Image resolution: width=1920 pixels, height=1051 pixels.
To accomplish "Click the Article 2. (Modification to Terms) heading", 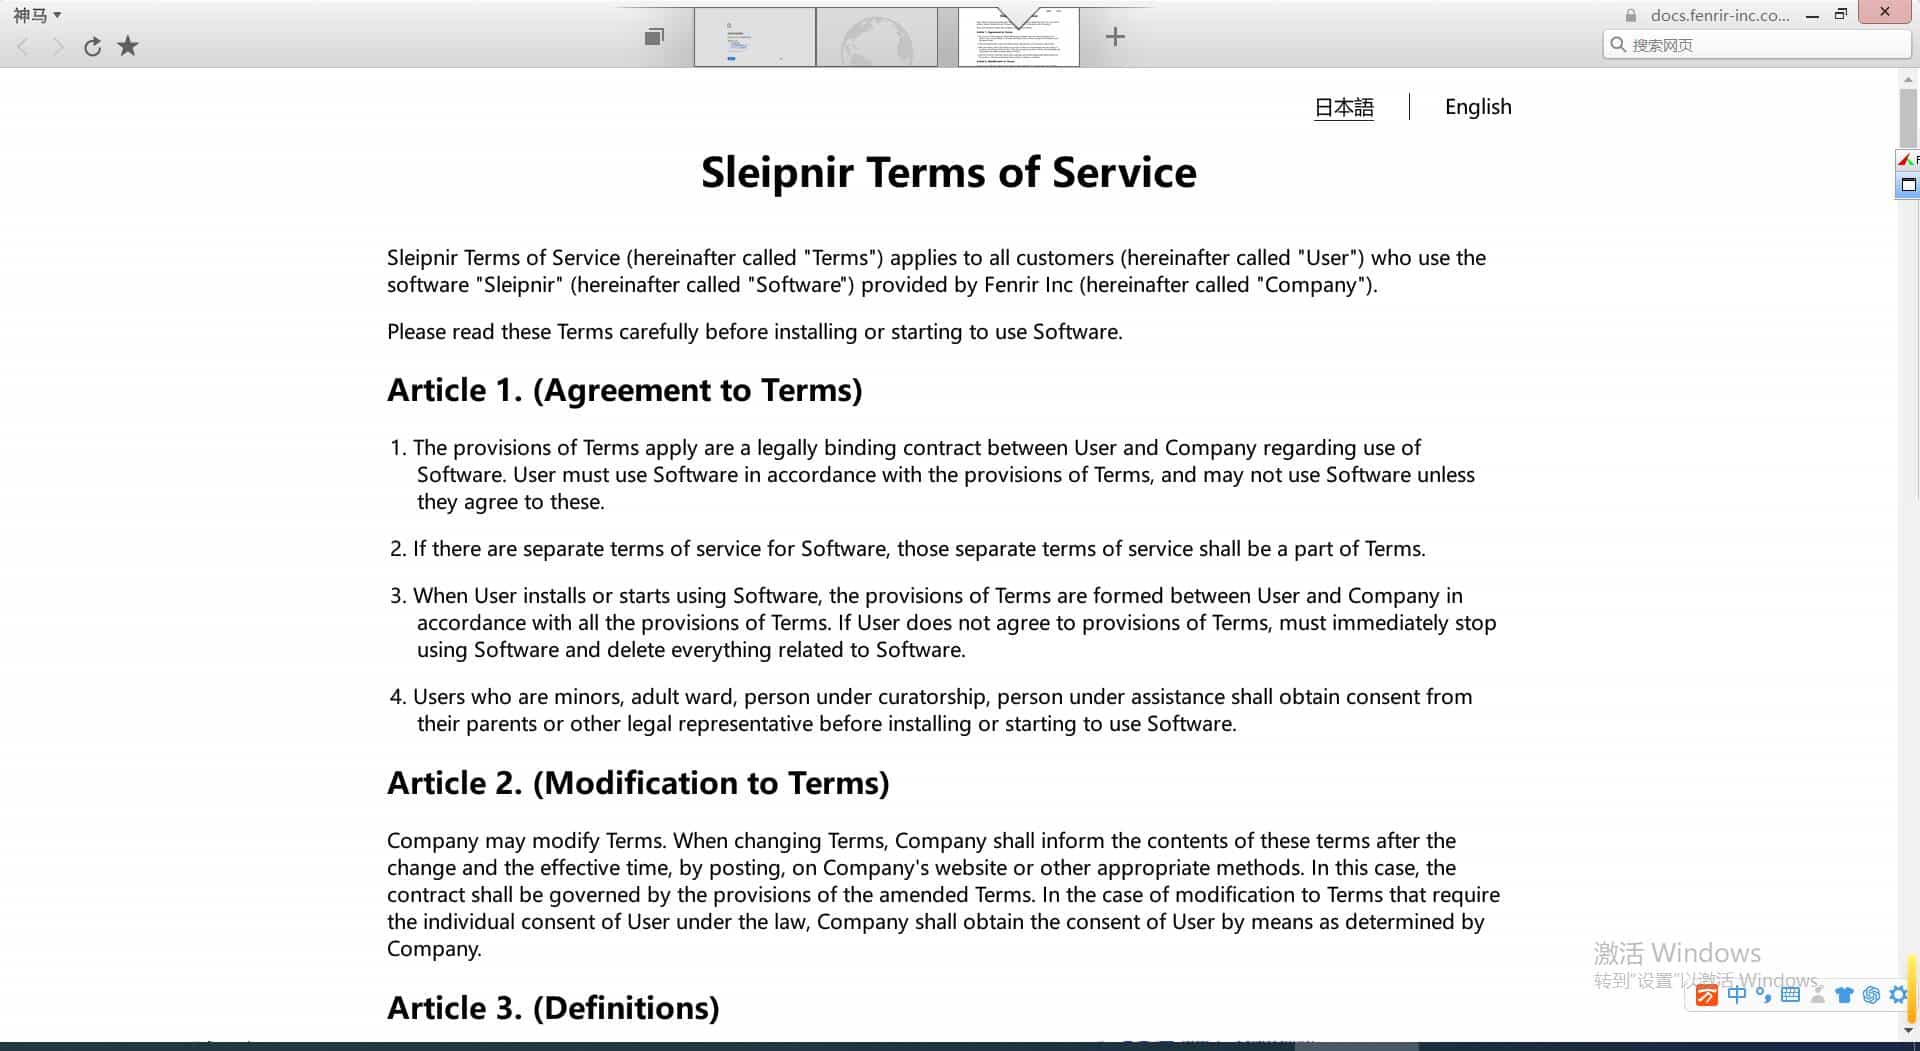I will [x=638, y=783].
